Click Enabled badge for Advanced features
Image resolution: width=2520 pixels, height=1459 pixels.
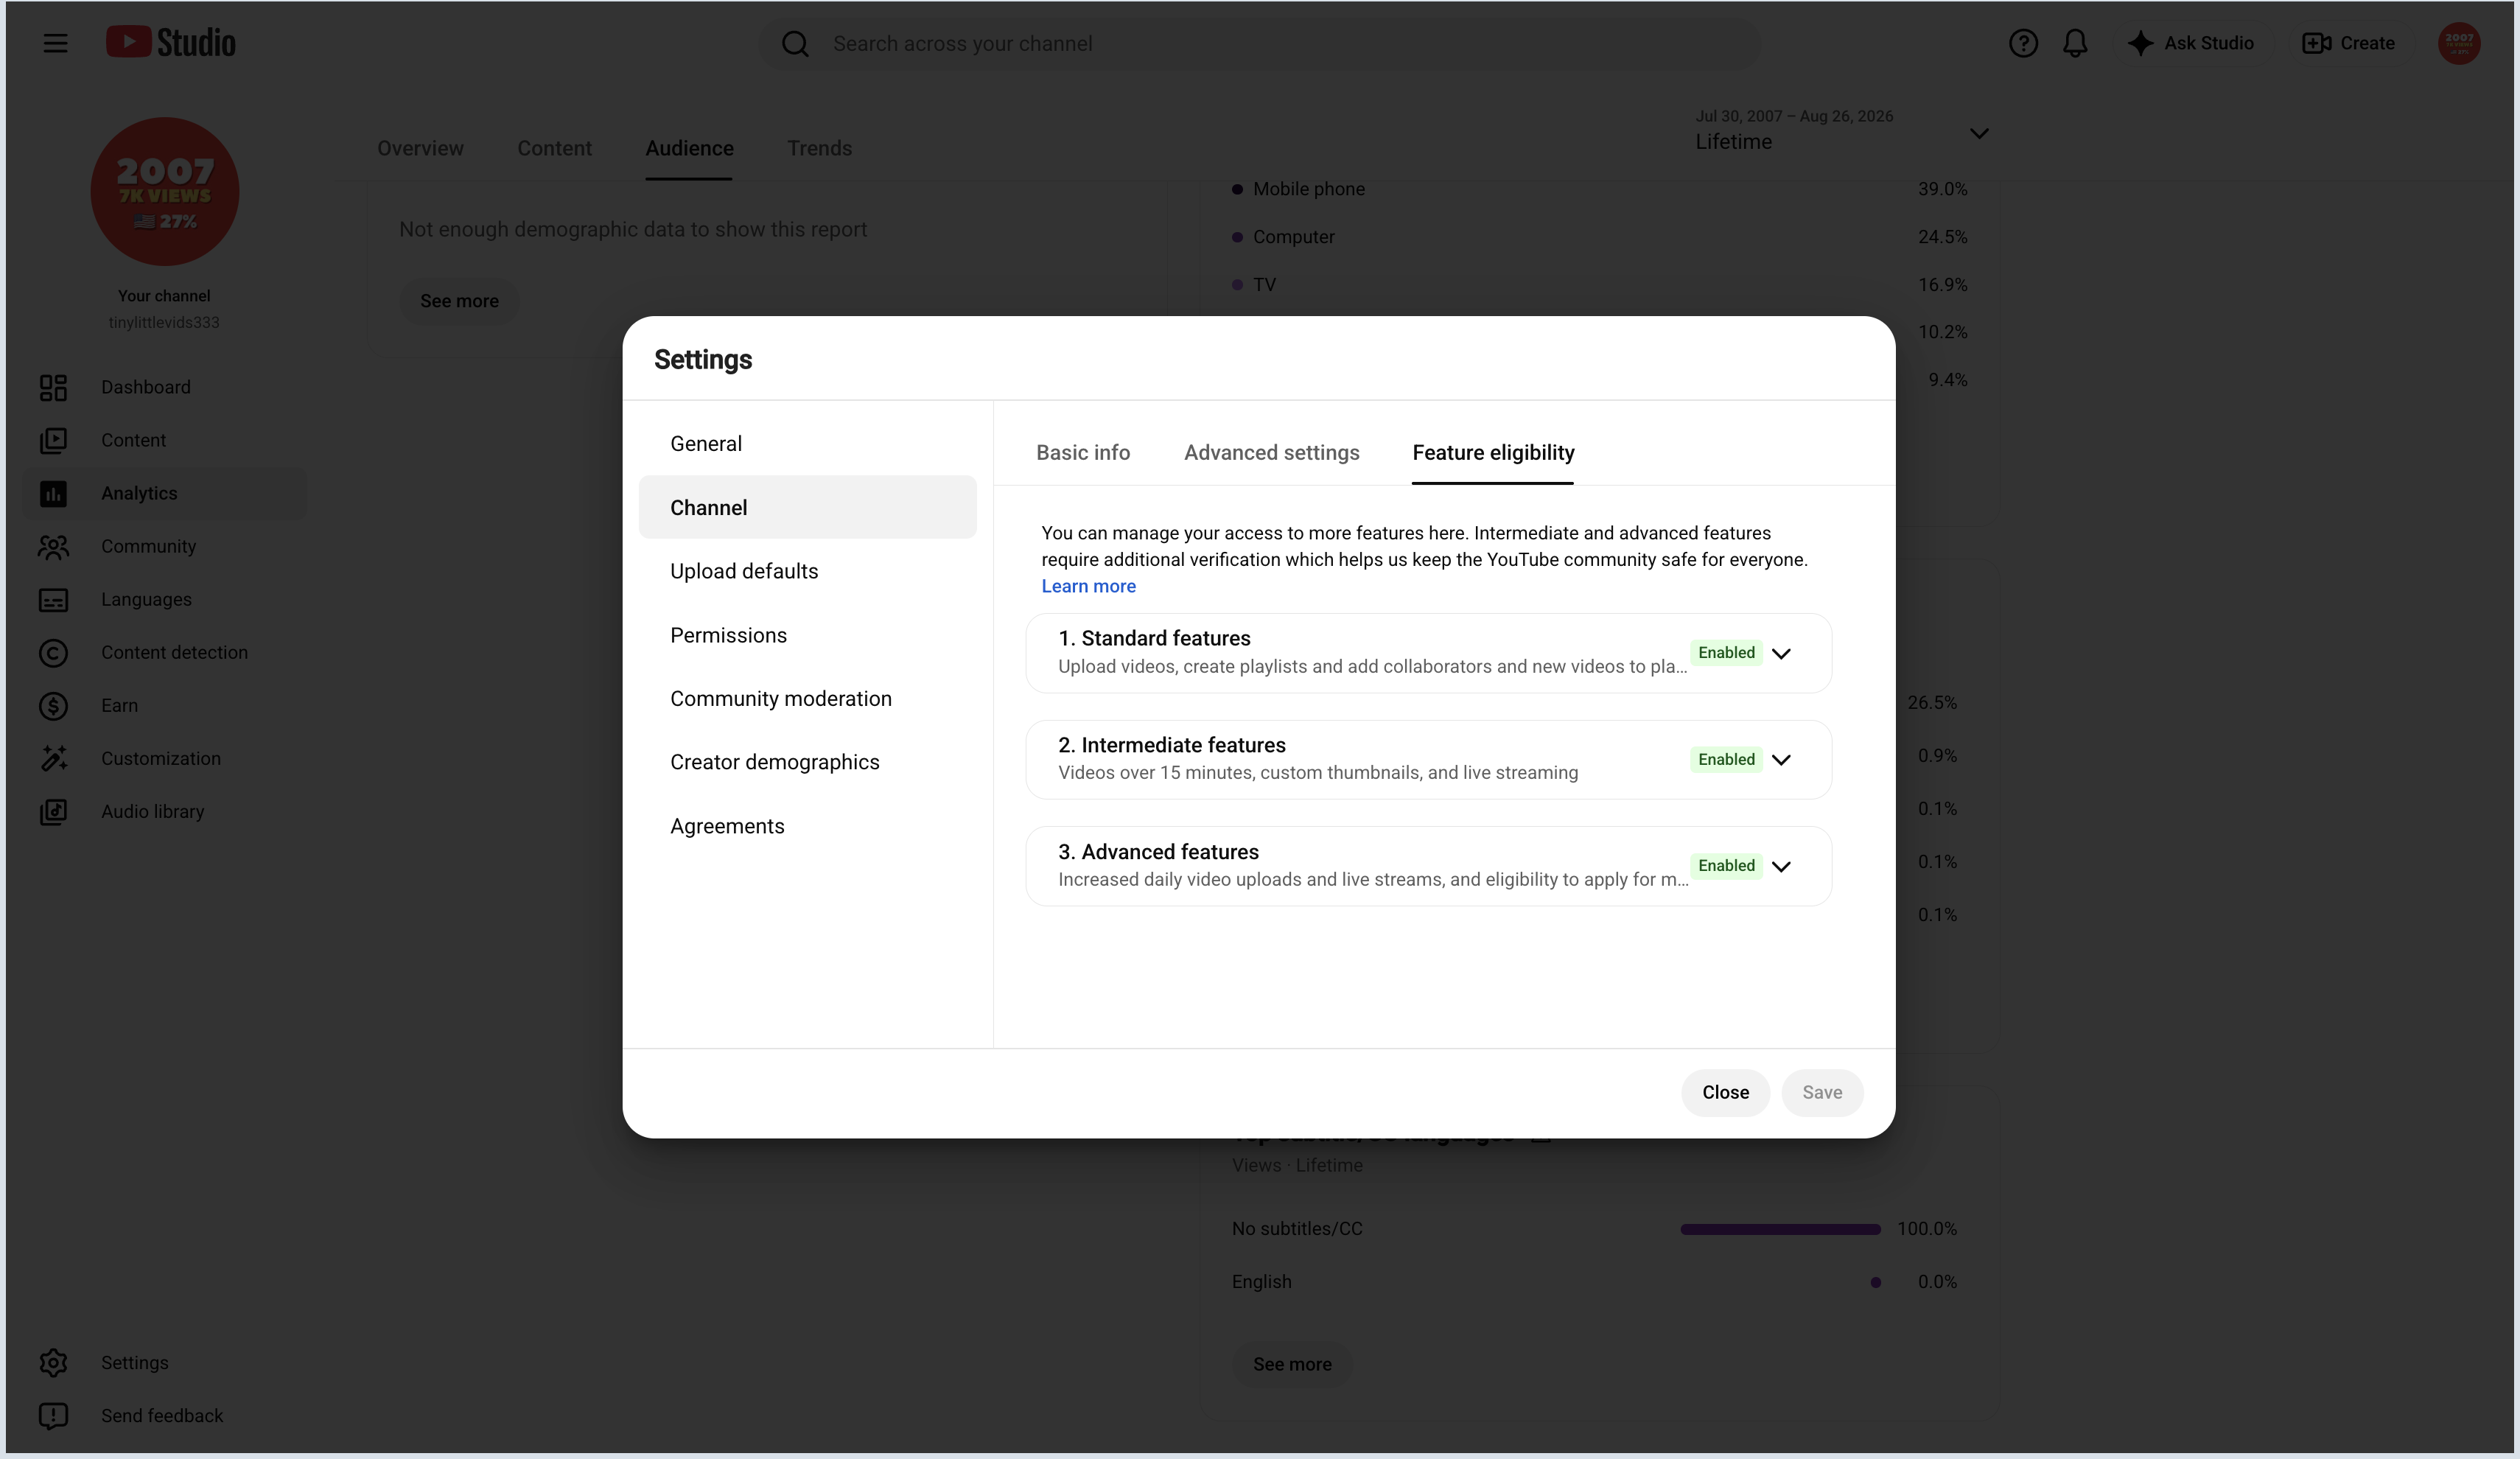pyautogui.click(x=1726, y=866)
